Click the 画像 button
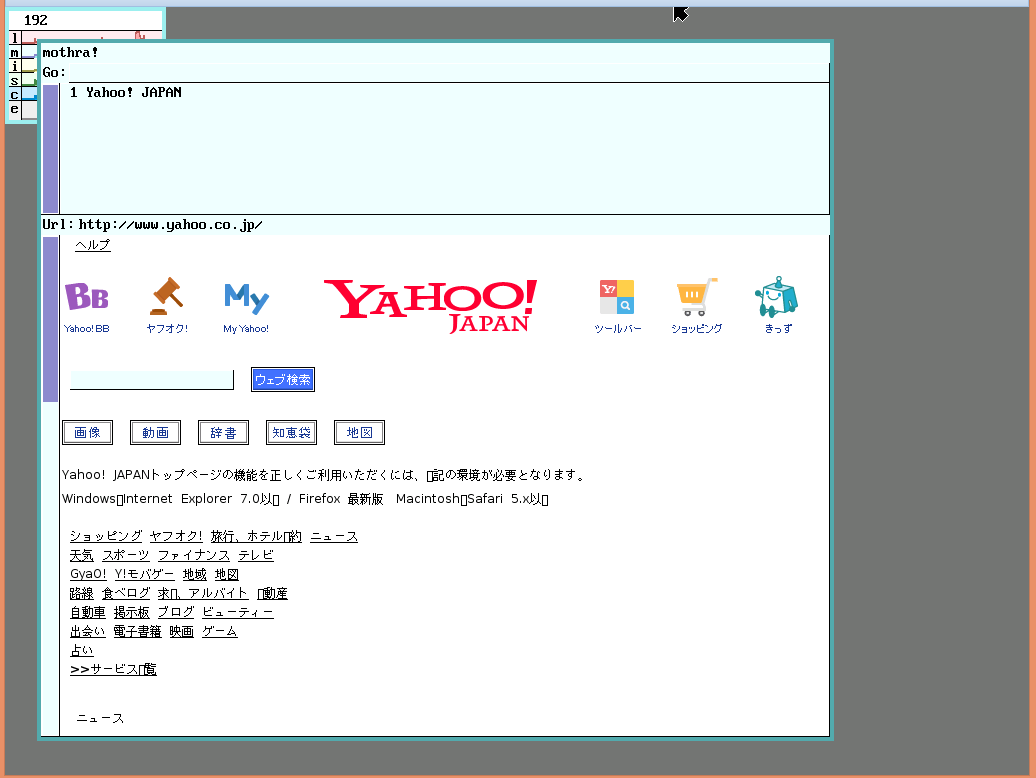Image resolution: width=1036 pixels, height=778 pixels. (87, 433)
